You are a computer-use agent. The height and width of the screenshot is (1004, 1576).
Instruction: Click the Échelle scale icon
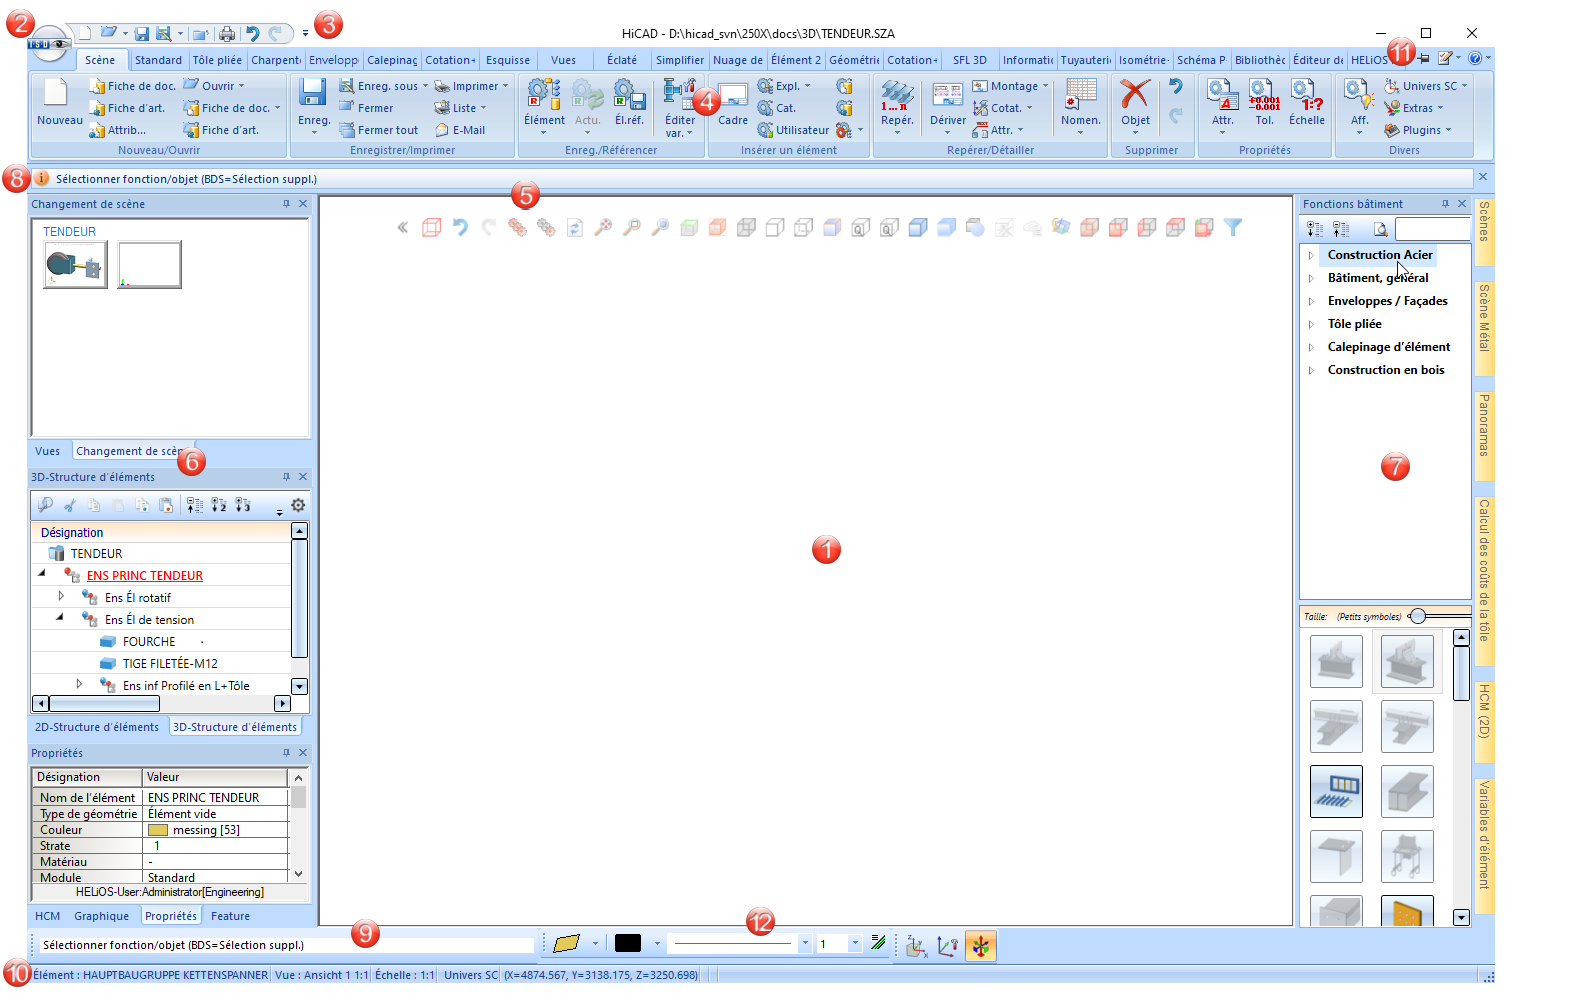tap(1306, 95)
